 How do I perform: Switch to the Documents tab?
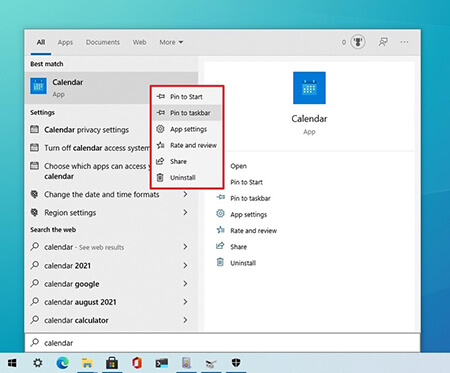click(x=103, y=42)
